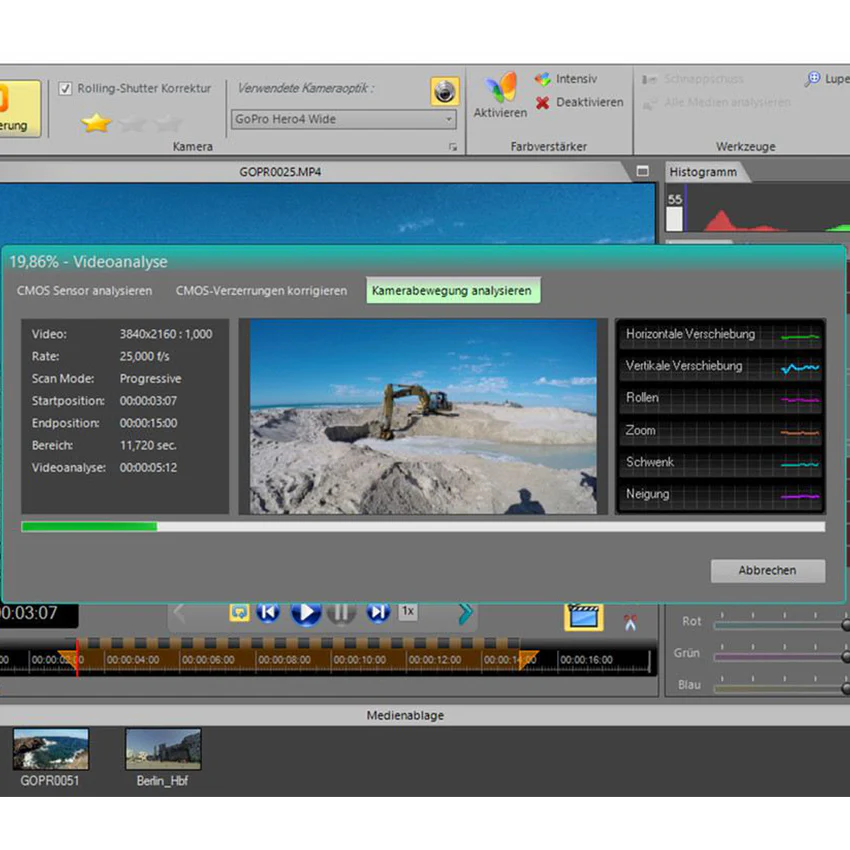Click the Endposition value 00:00:15:00
The height and width of the screenshot is (850, 850).
pos(148,423)
